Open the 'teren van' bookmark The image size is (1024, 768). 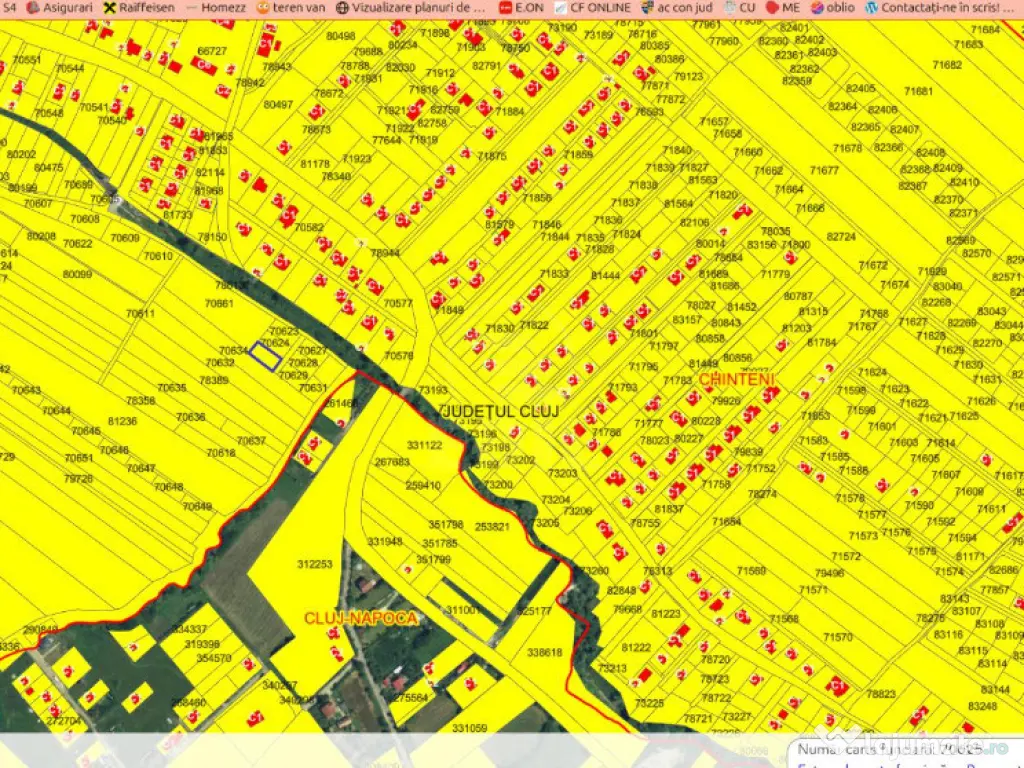coord(293,7)
